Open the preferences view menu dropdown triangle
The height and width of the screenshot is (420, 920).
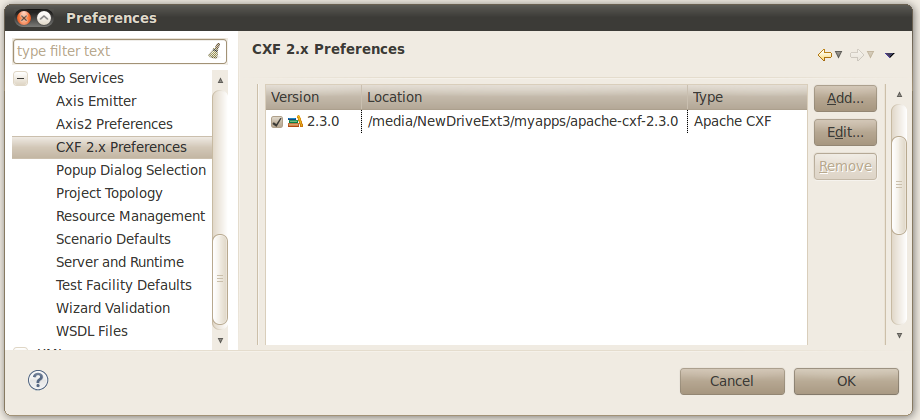click(x=890, y=55)
